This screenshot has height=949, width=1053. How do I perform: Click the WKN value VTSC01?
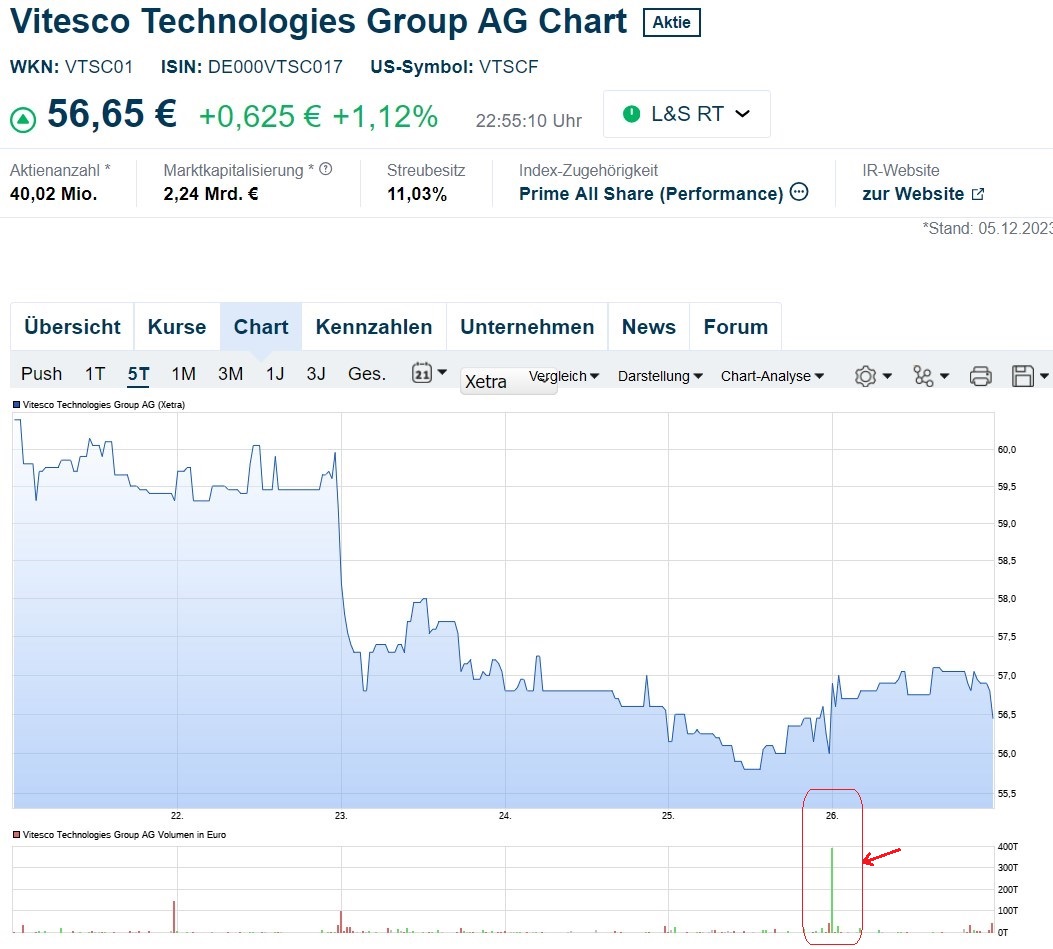pos(99,66)
